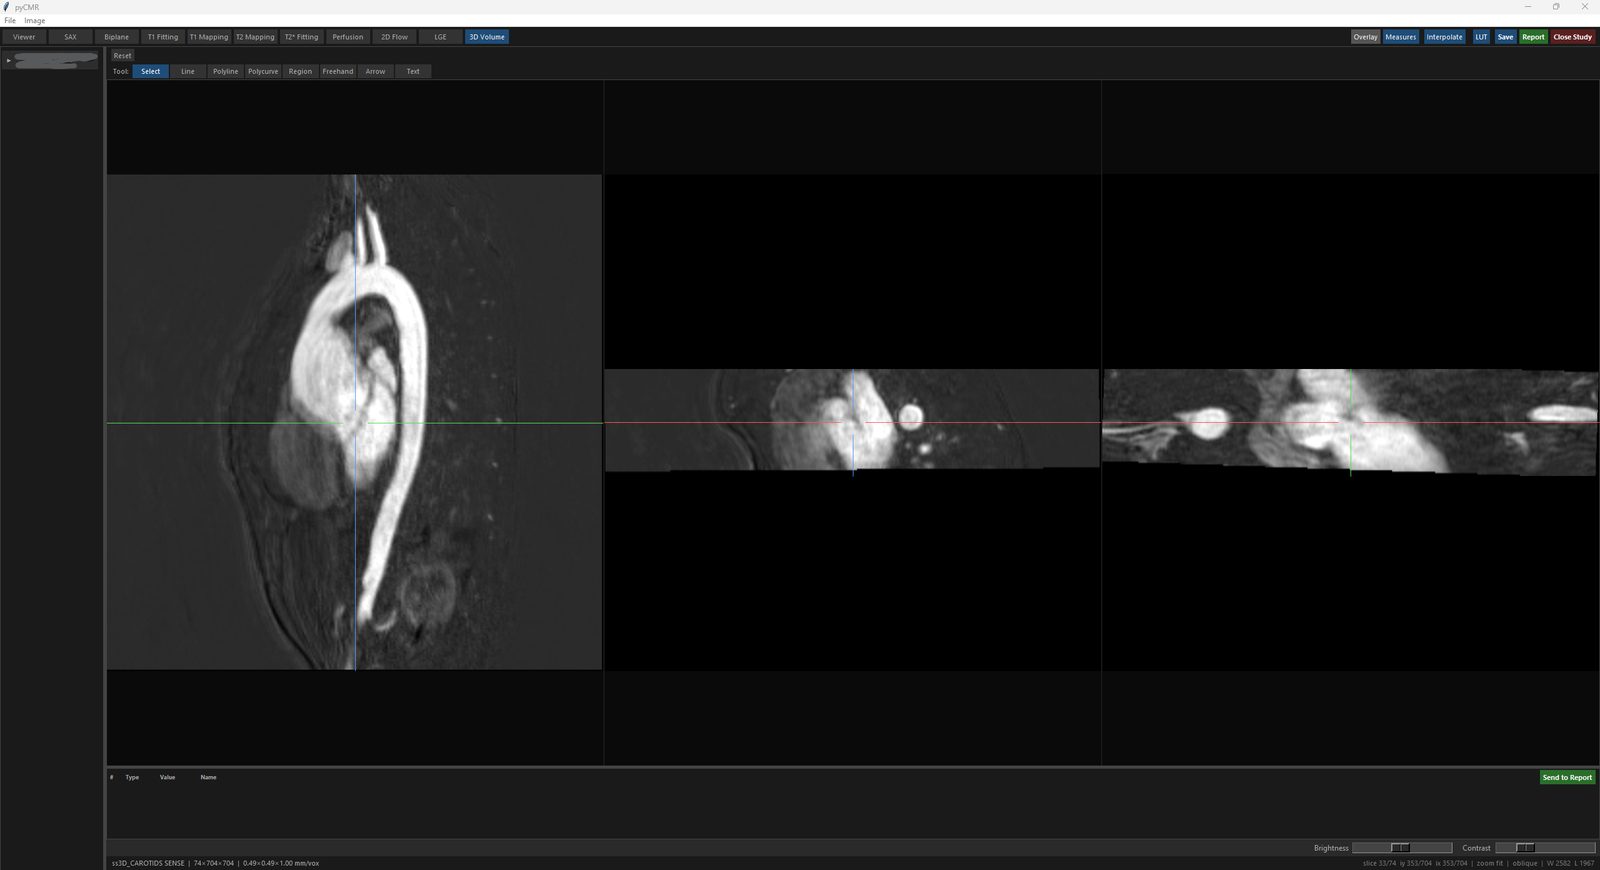Click the Name column header
This screenshot has width=1600, height=870.
208,777
